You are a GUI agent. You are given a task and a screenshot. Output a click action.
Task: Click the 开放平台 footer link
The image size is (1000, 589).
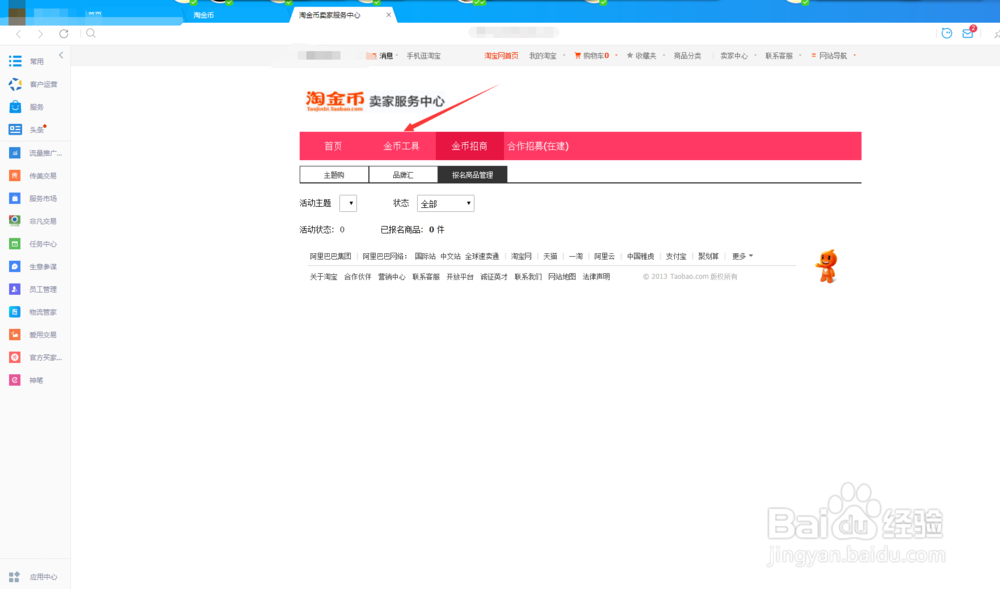(x=460, y=277)
